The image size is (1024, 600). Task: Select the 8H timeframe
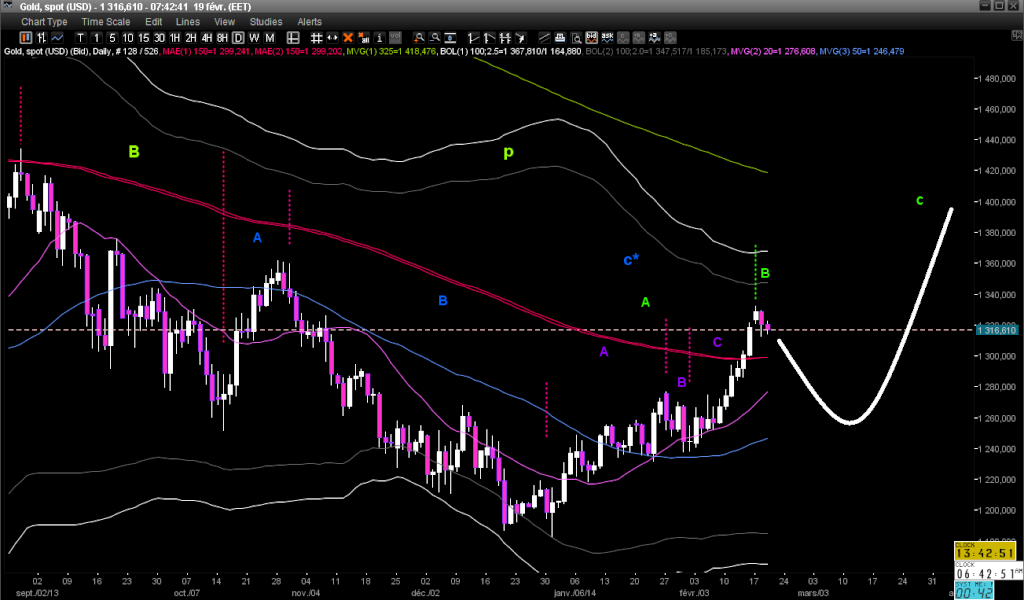point(222,38)
